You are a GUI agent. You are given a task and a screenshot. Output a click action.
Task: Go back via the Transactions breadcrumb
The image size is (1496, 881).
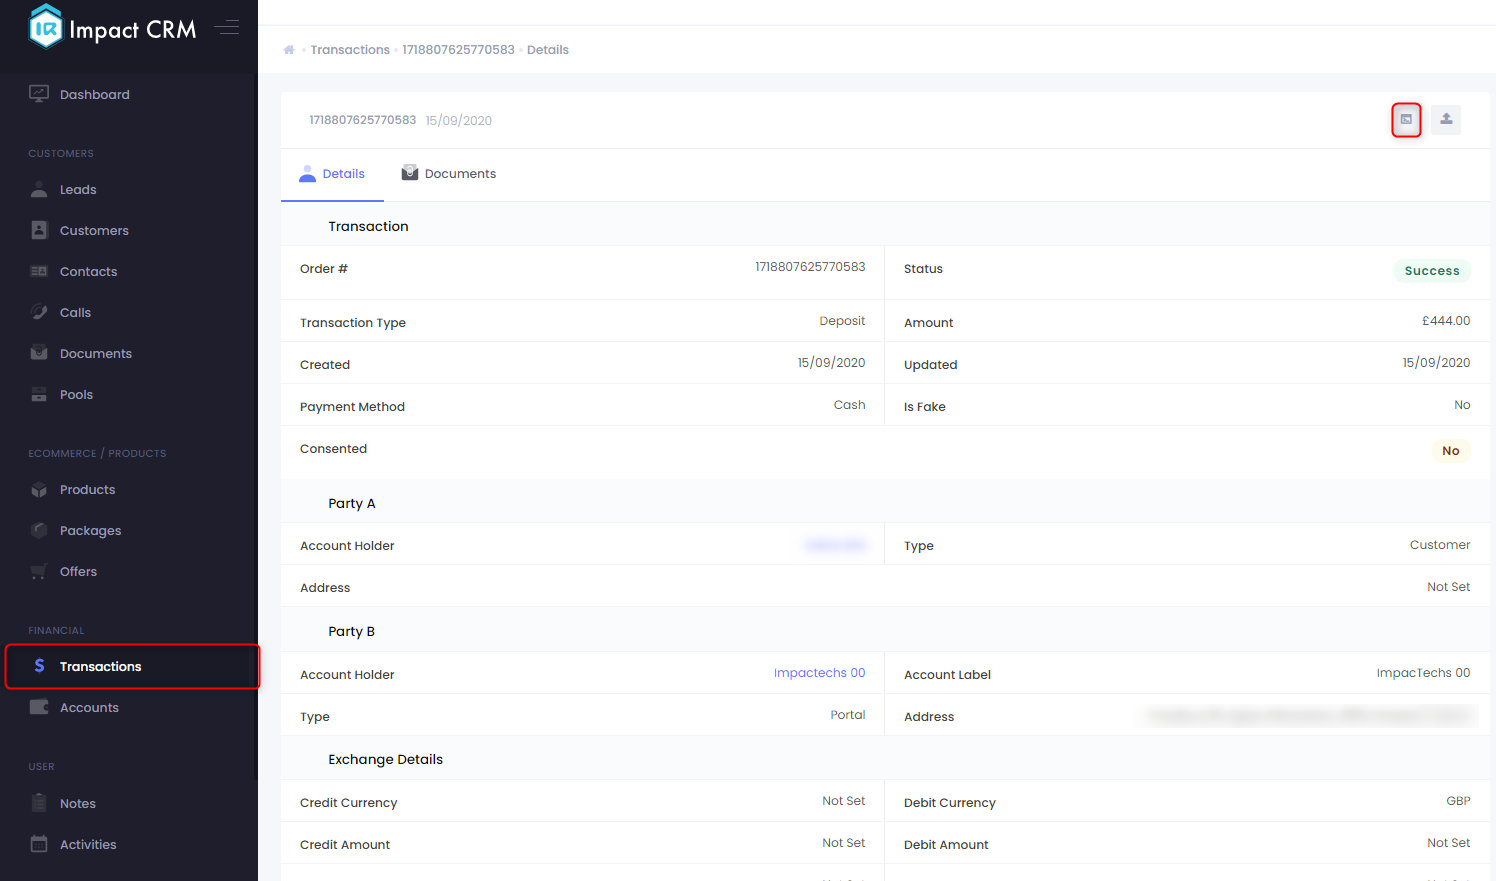point(350,49)
